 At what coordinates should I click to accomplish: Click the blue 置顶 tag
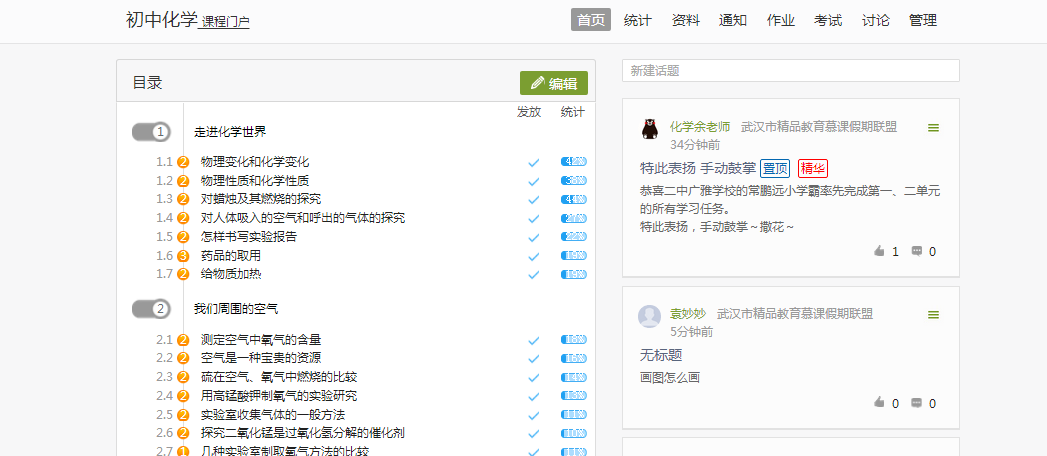775,168
